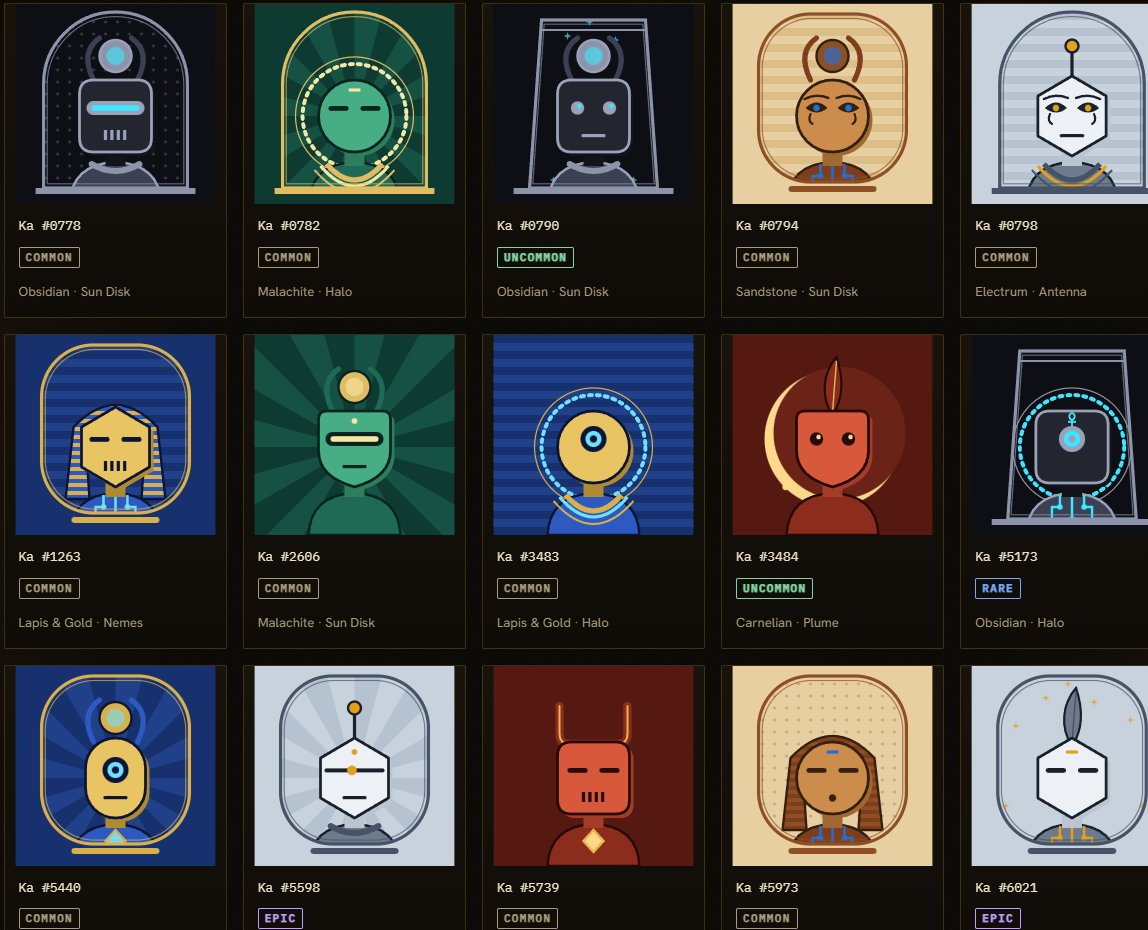Click the Lapis & Gold · Nemes text
Image resolution: width=1148 pixels, height=930 pixels.
tap(81, 622)
